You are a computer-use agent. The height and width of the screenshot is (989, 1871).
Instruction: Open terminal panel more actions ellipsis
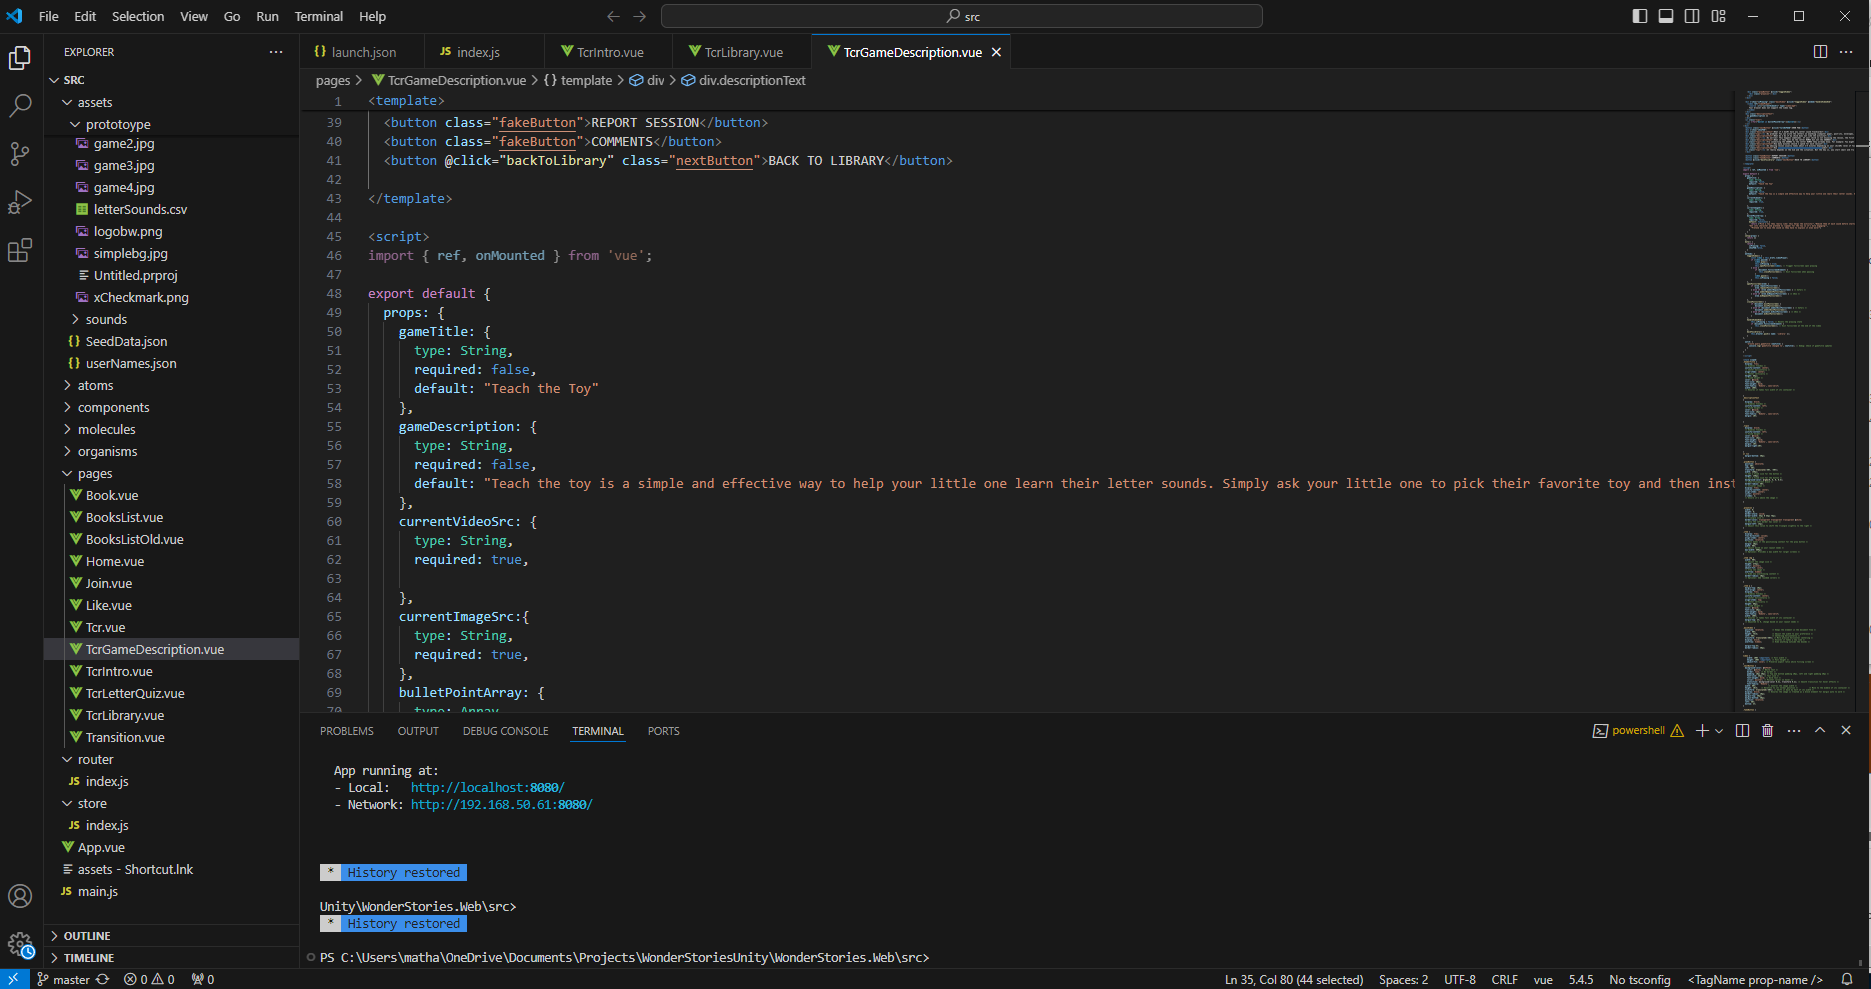(x=1794, y=731)
